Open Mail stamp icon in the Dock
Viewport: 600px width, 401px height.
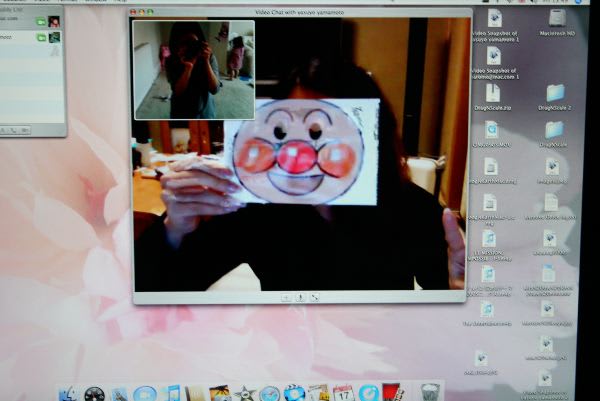119,394
